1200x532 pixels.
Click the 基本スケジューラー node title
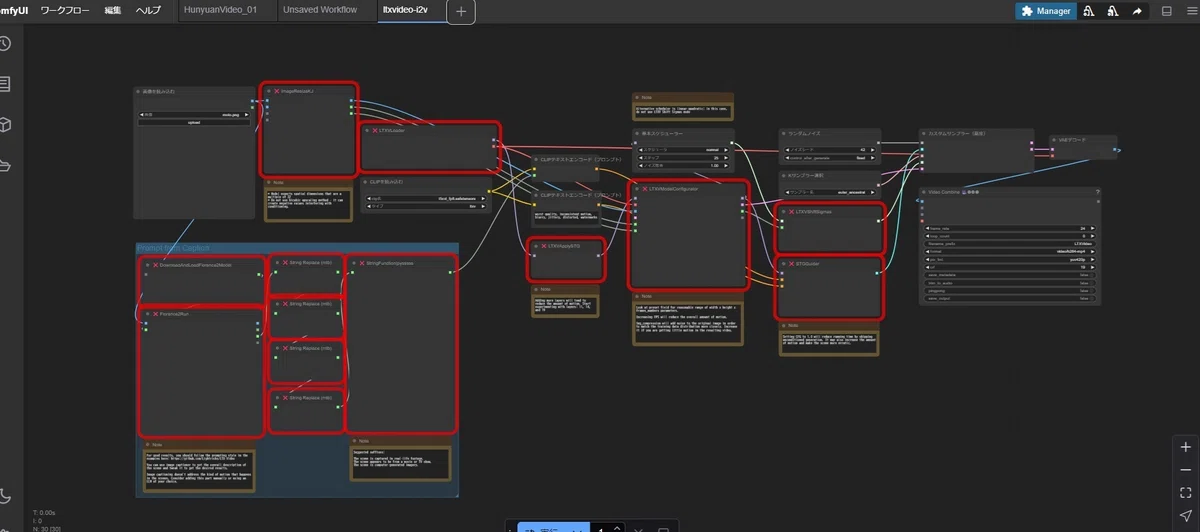pyautogui.click(x=662, y=133)
